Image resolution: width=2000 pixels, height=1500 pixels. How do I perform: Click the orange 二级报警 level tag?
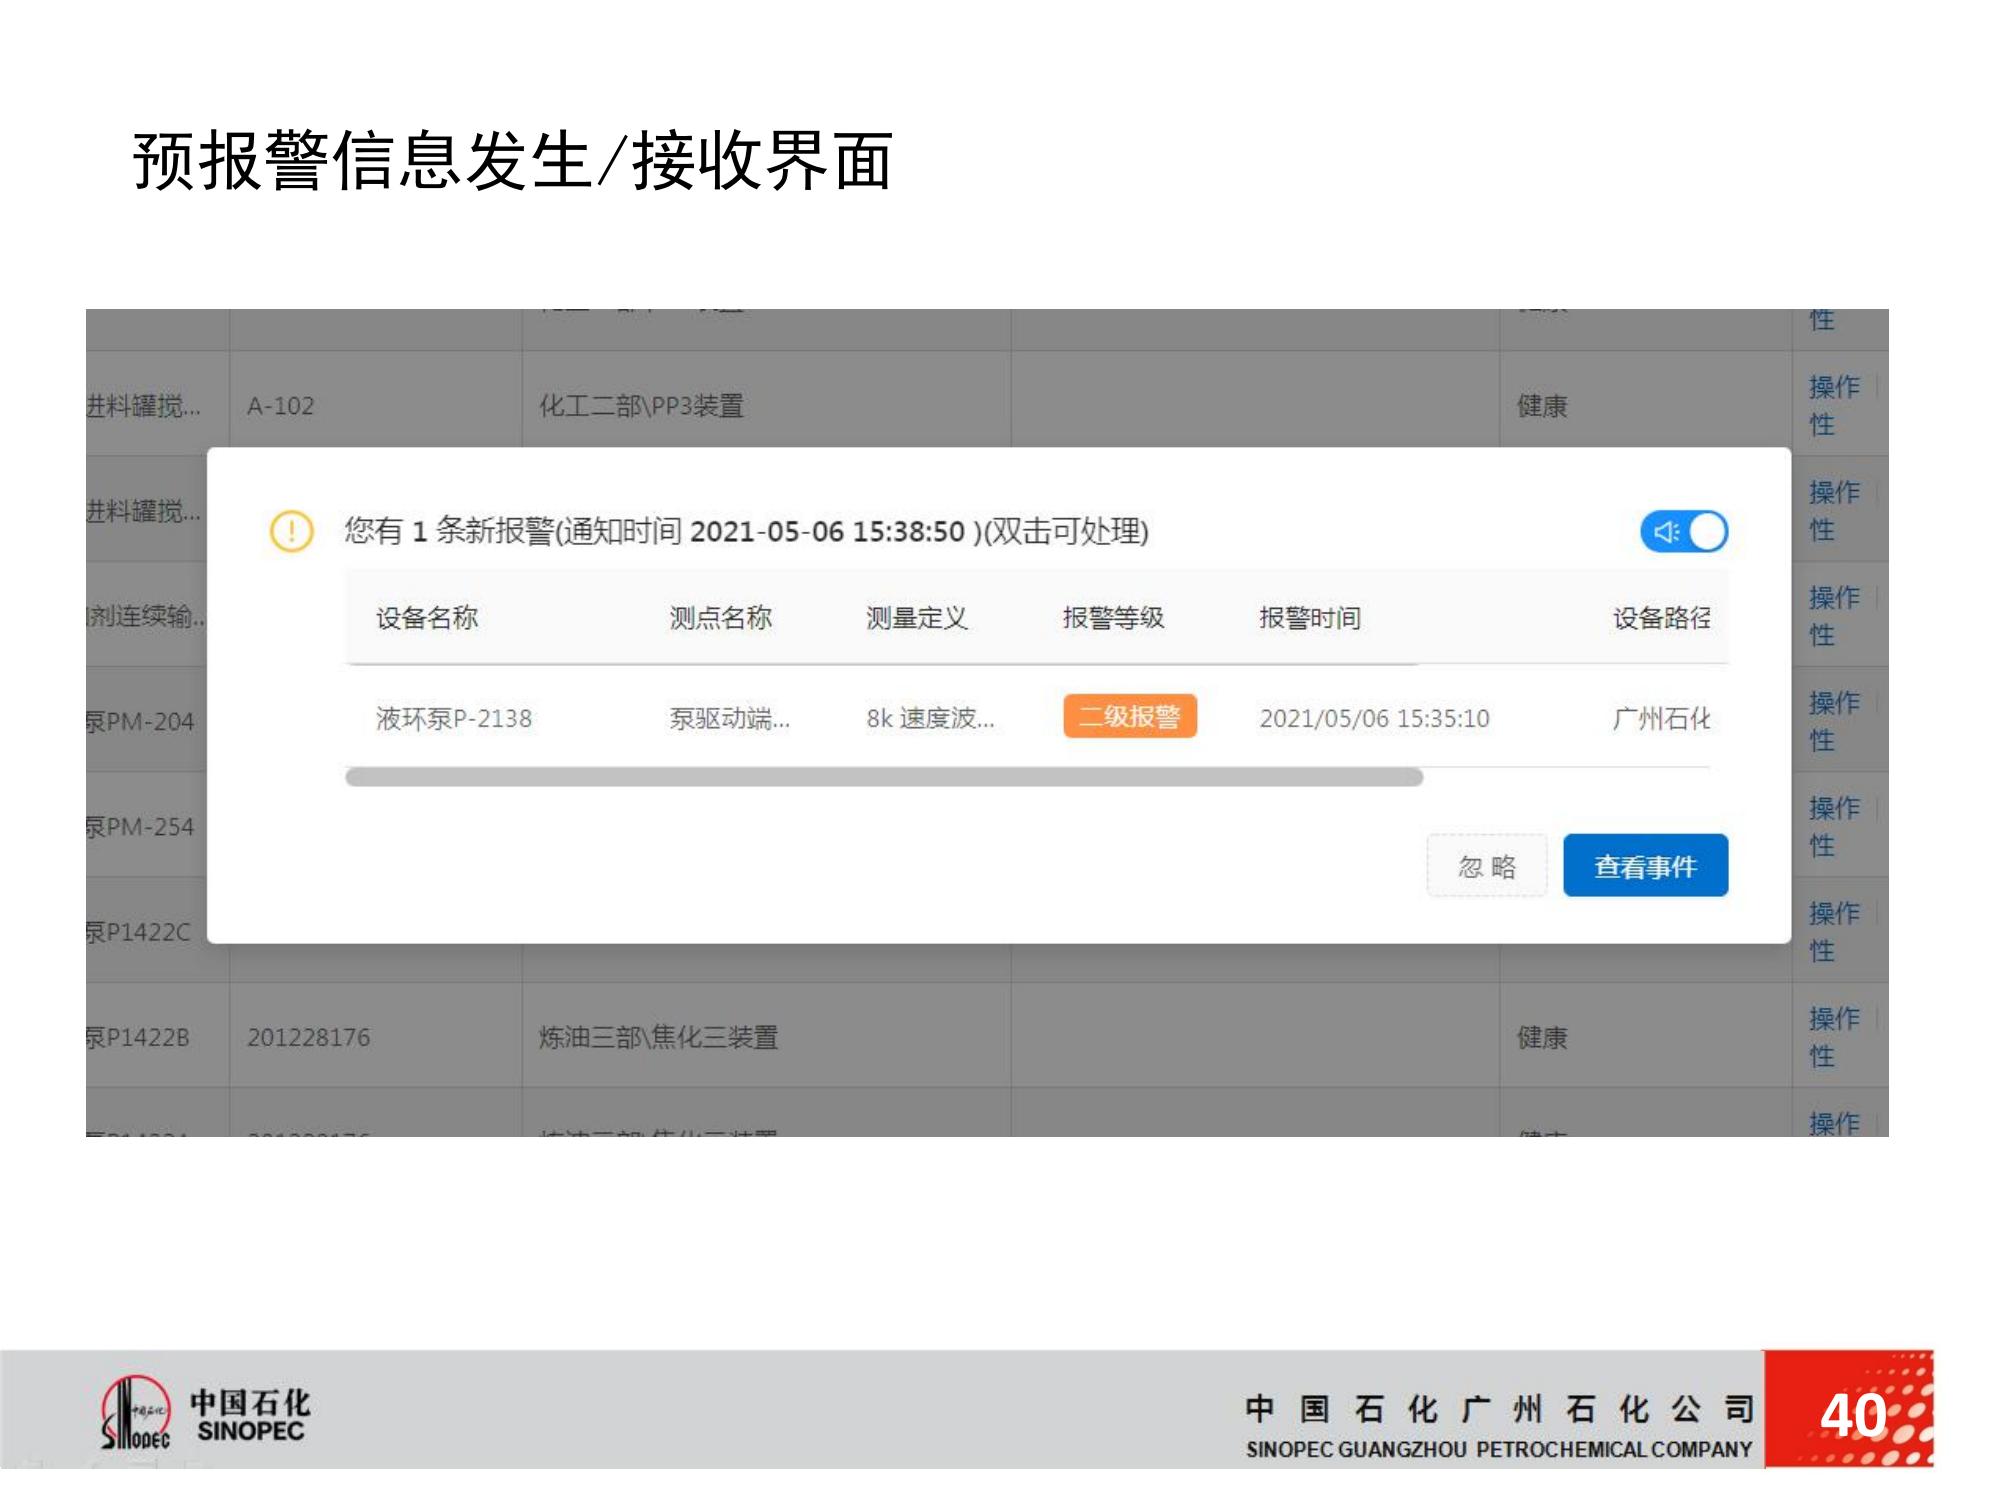coord(1129,717)
